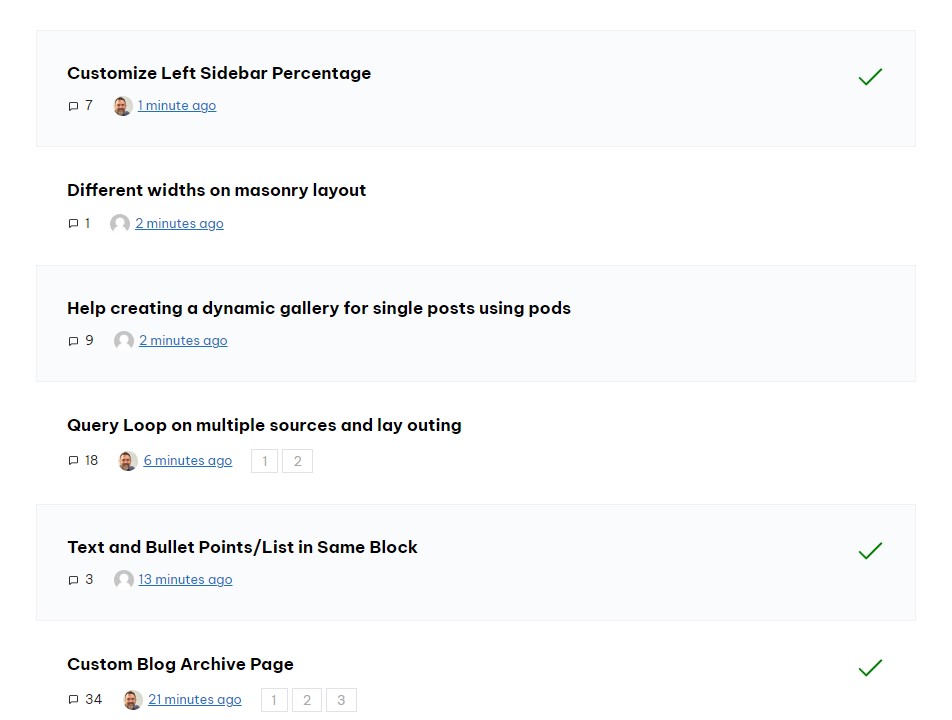Viewport: 952px width, 720px height.
Task: Open Query Loop on multiple sources topic
Action: [x=264, y=426]
